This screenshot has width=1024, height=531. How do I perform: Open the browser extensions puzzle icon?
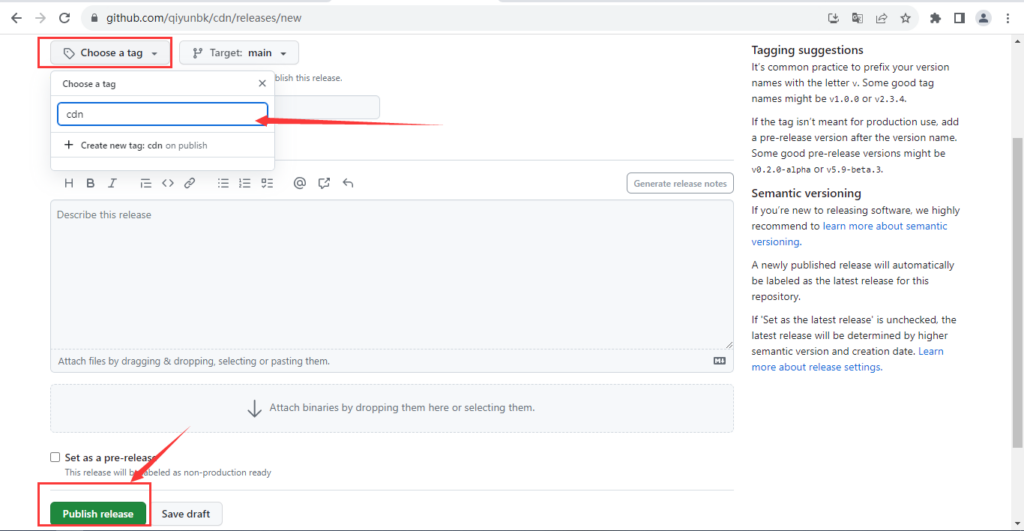point(935,18)
